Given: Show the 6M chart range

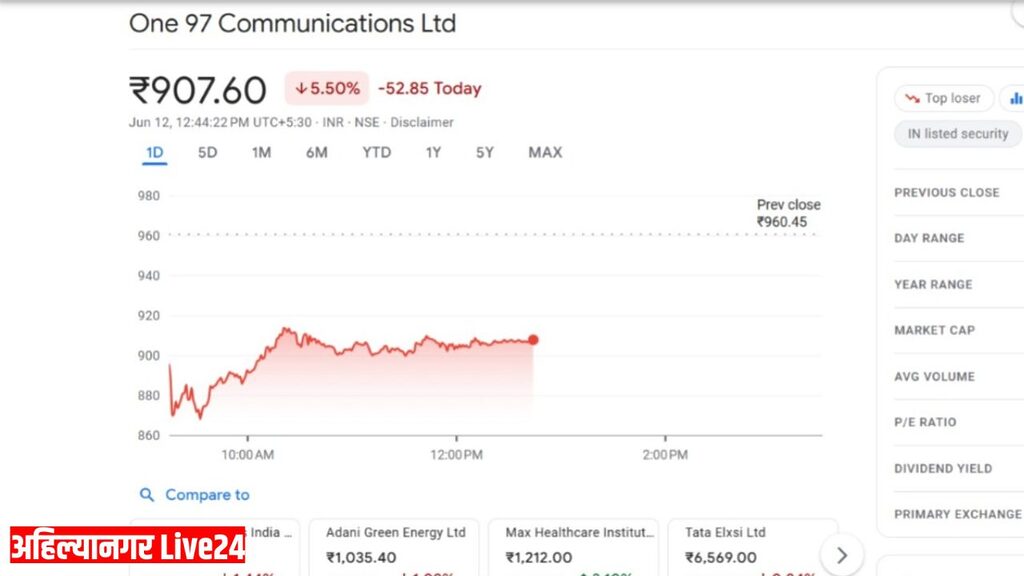Looking at the screenshot, I should 317,153.
